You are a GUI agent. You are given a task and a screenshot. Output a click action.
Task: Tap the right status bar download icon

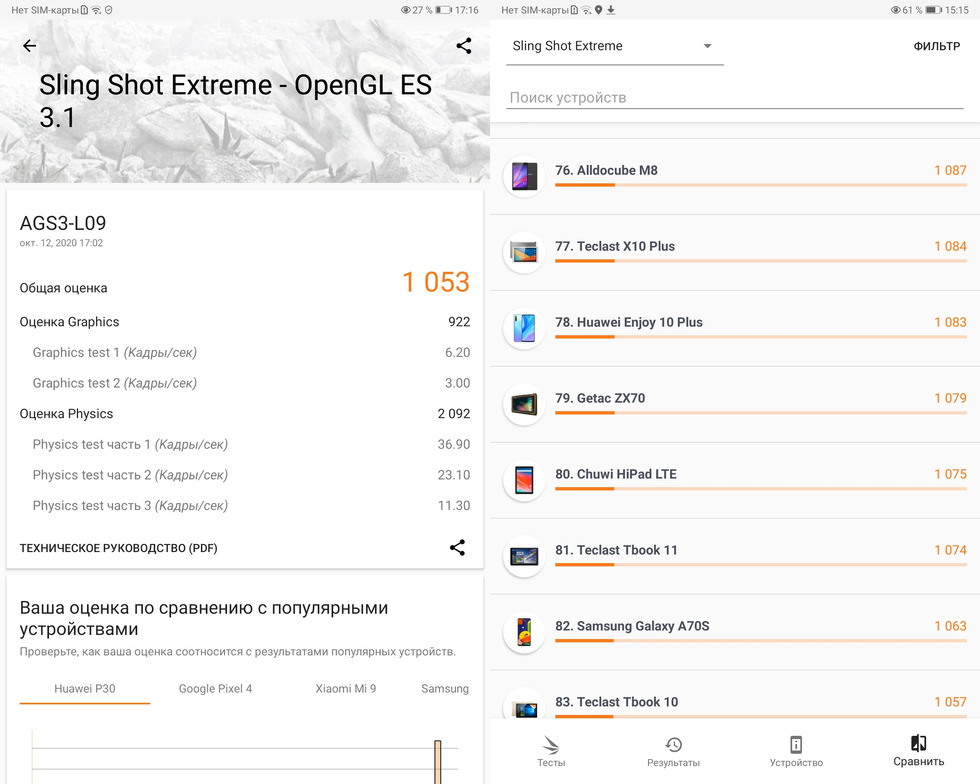[611, 10]
